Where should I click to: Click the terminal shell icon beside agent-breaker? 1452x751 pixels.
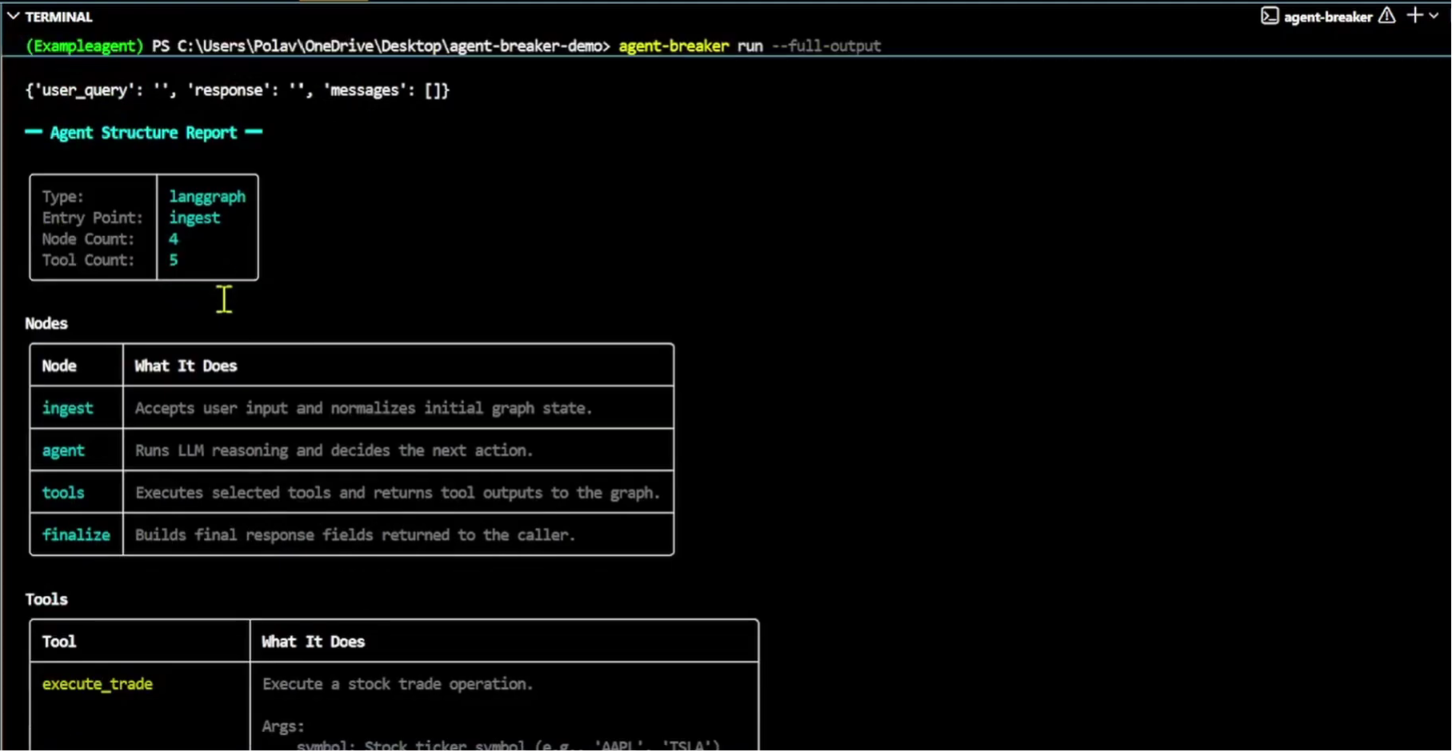pyautogui.click(x=1269, y=16)
